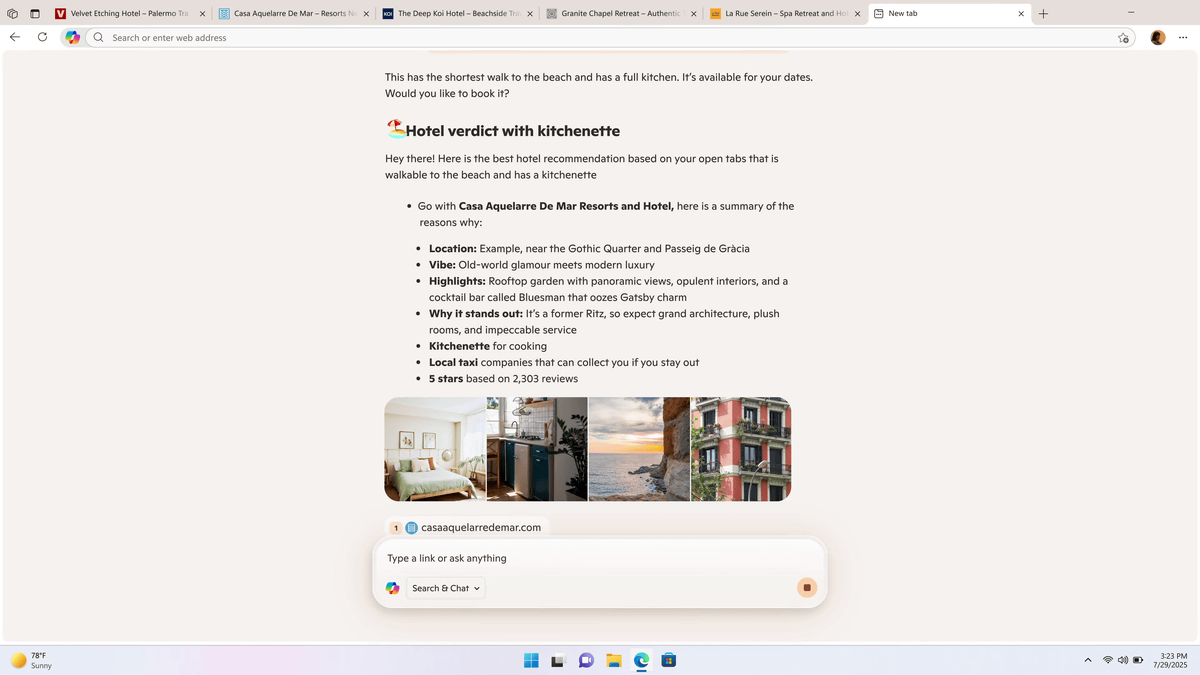1200x675 pixels.
Task: Switch to the La Rue Serein tab
Action: tap(786, 14)
